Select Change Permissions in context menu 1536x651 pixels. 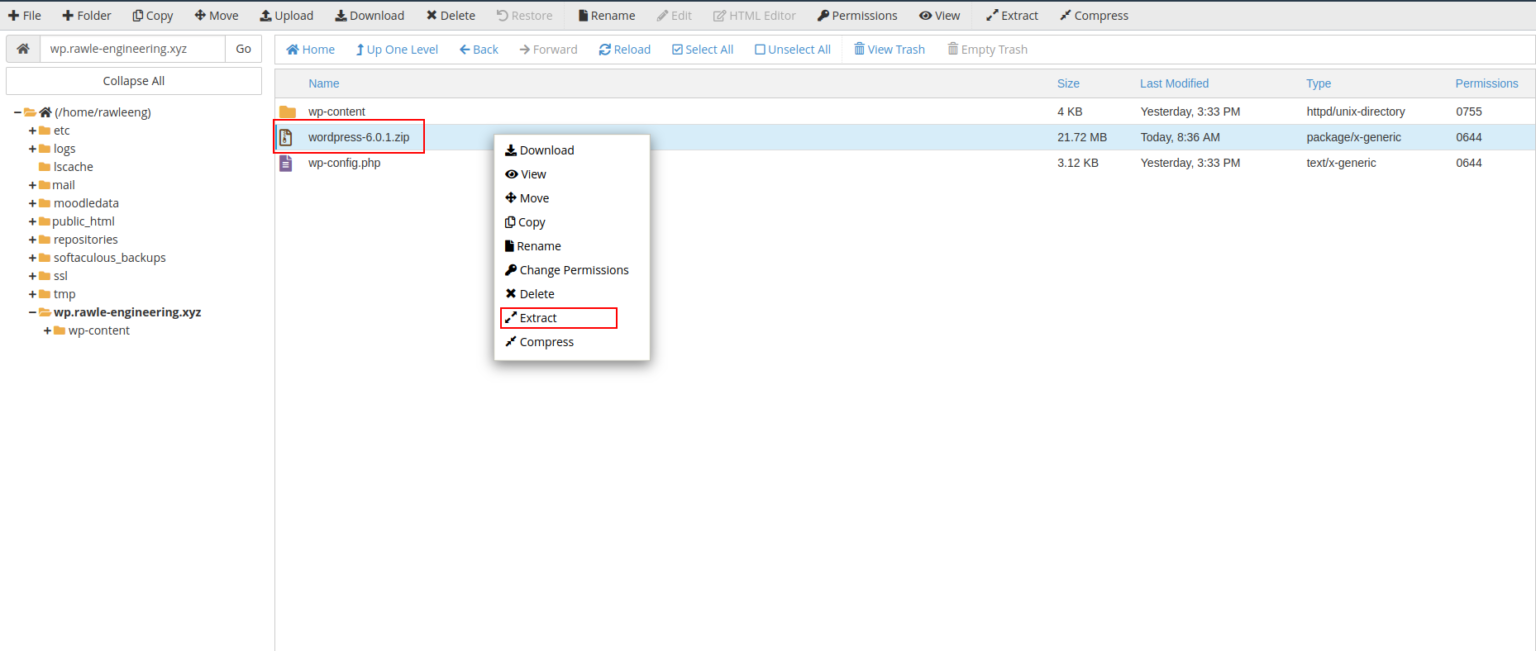pyautogui.click(x=573, y=270)
